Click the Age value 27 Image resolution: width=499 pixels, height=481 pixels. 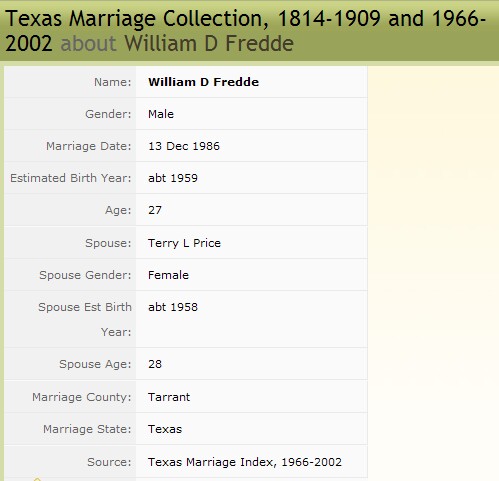[x=155, y=210]
